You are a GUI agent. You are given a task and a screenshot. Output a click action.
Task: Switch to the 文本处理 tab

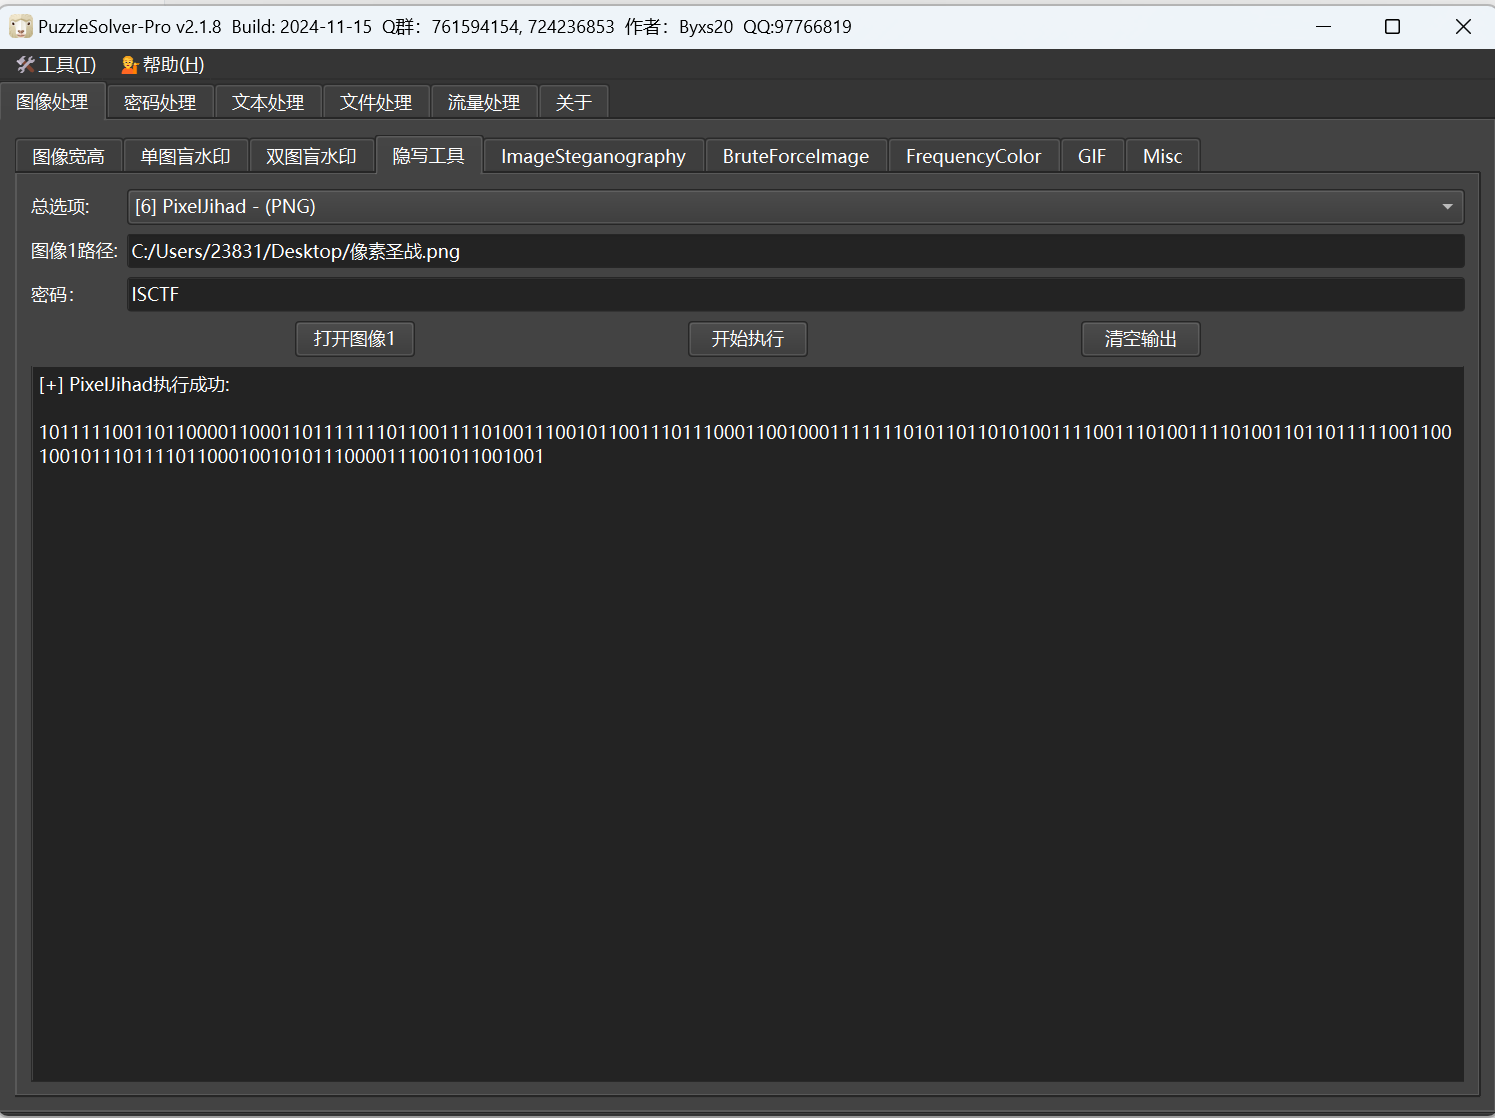[x=268, y=102]
